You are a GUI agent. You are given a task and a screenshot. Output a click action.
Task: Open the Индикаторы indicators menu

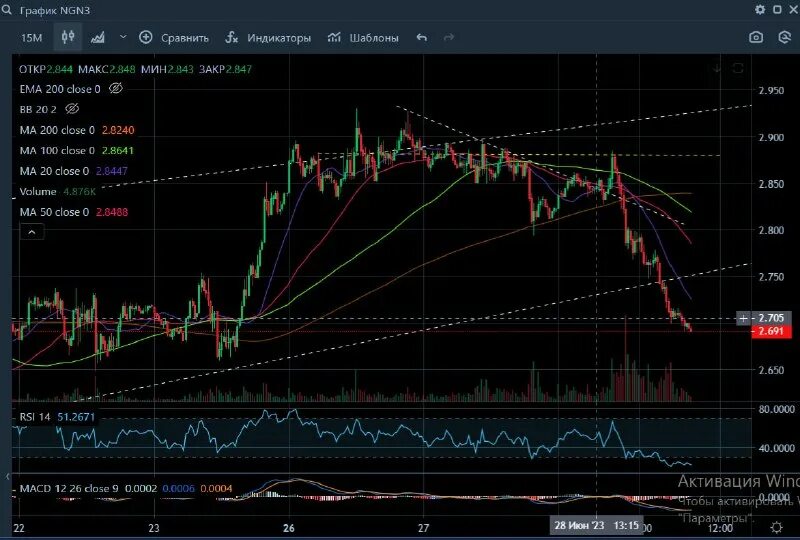click(x=268, y=38)
